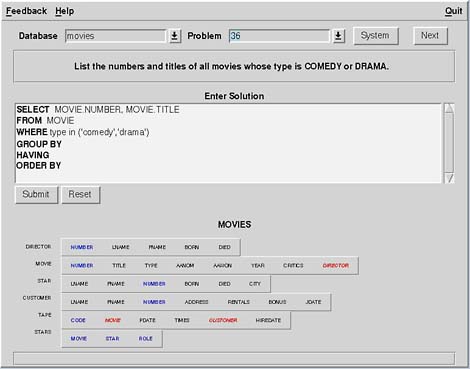This screenshot has width=470, height=369.
Task: Focus the Database field showing movies
Action: tap(115, 36)
